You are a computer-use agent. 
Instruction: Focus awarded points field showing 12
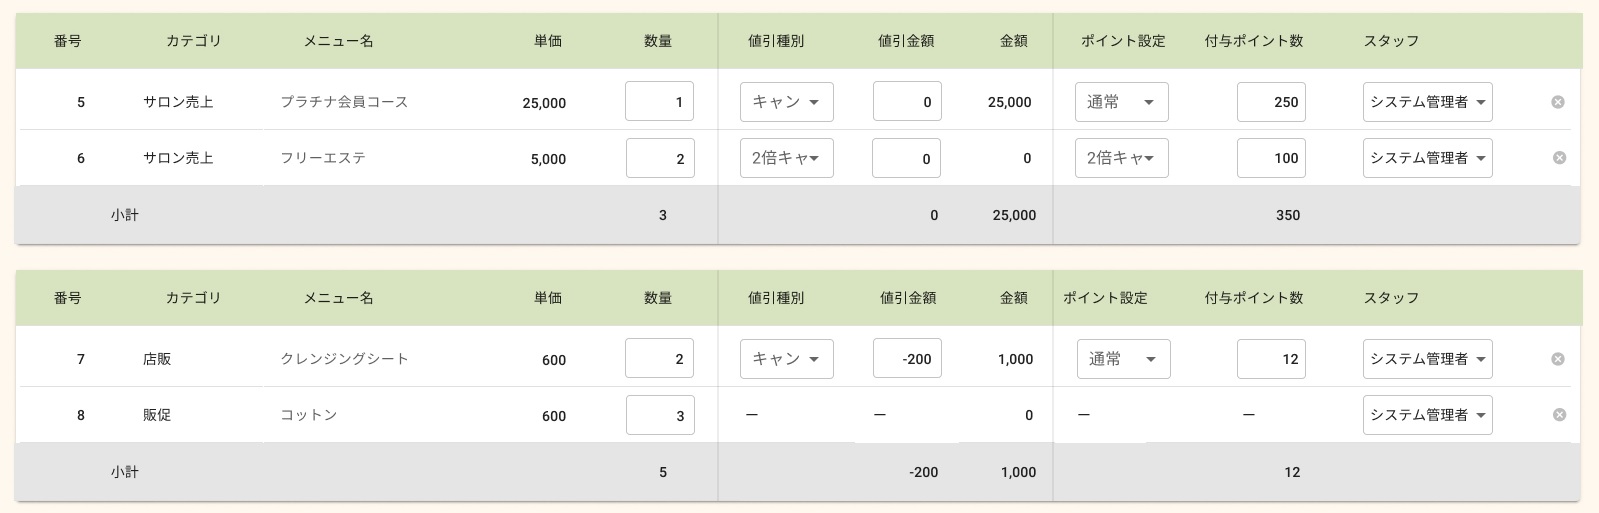1270,359
